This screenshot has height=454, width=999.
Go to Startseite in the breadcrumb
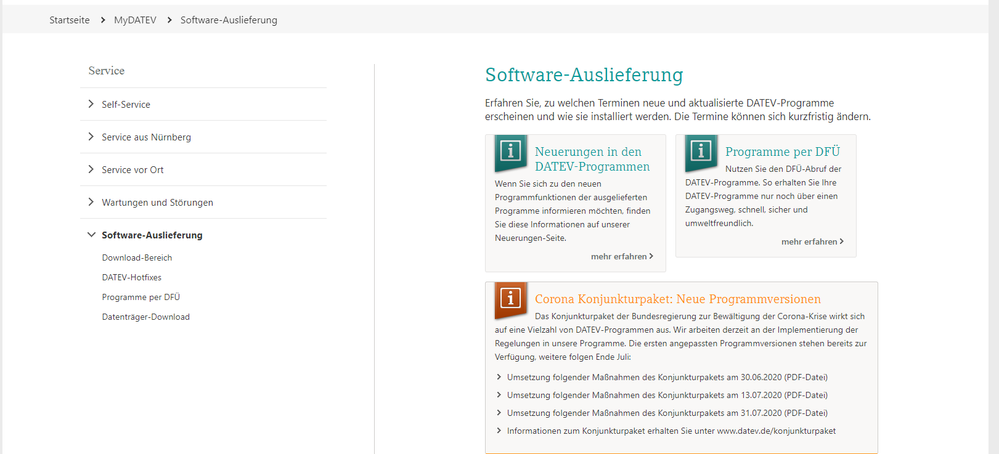pyautogui.click(x=70, y=20)
